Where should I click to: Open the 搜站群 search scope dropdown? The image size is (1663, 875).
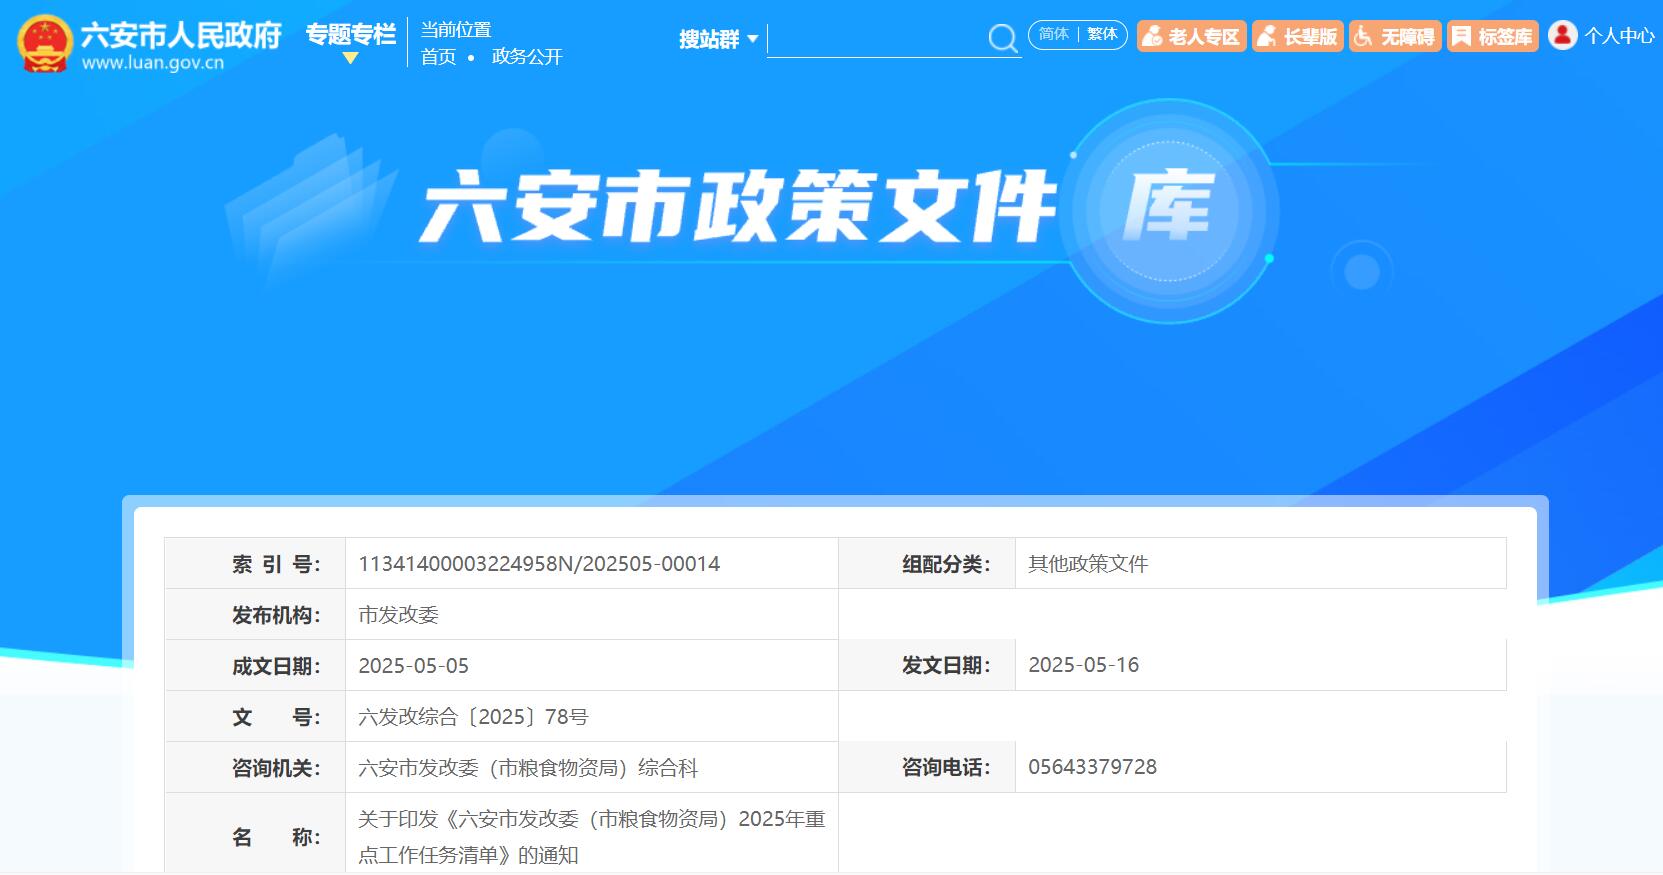click(x=718, y=39)
